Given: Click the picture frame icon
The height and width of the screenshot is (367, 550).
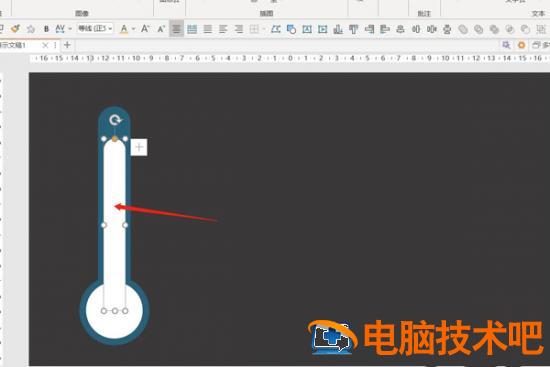Looking at the screenshot, I should pos(307,29).
